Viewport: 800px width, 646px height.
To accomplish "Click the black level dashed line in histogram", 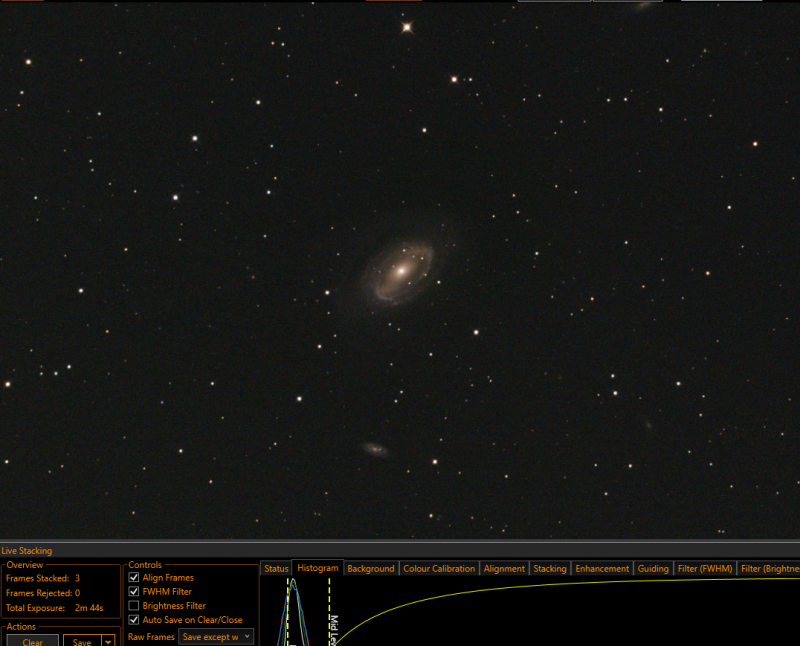I will (288, 611).
